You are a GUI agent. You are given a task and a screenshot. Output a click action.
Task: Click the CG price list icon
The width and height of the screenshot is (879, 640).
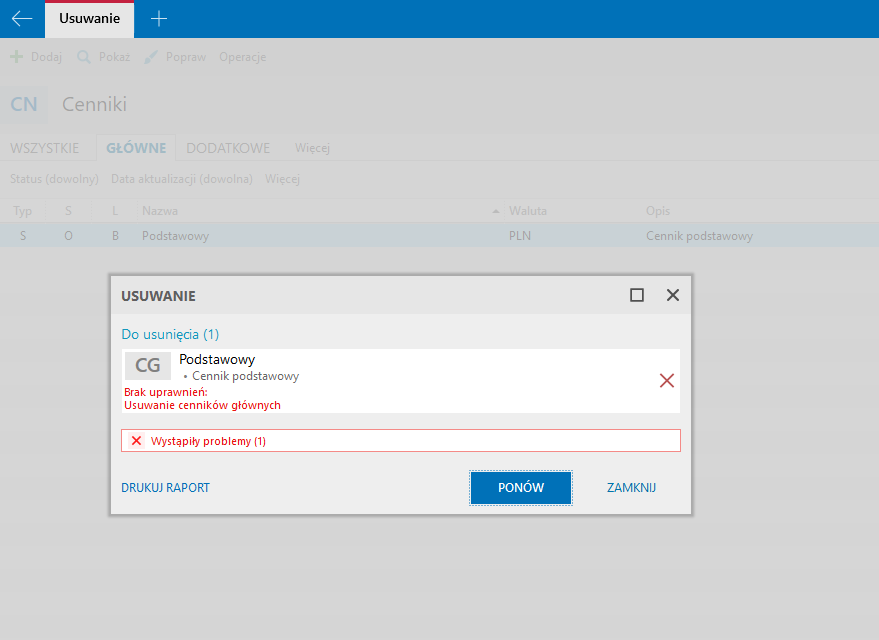(147, 365)
